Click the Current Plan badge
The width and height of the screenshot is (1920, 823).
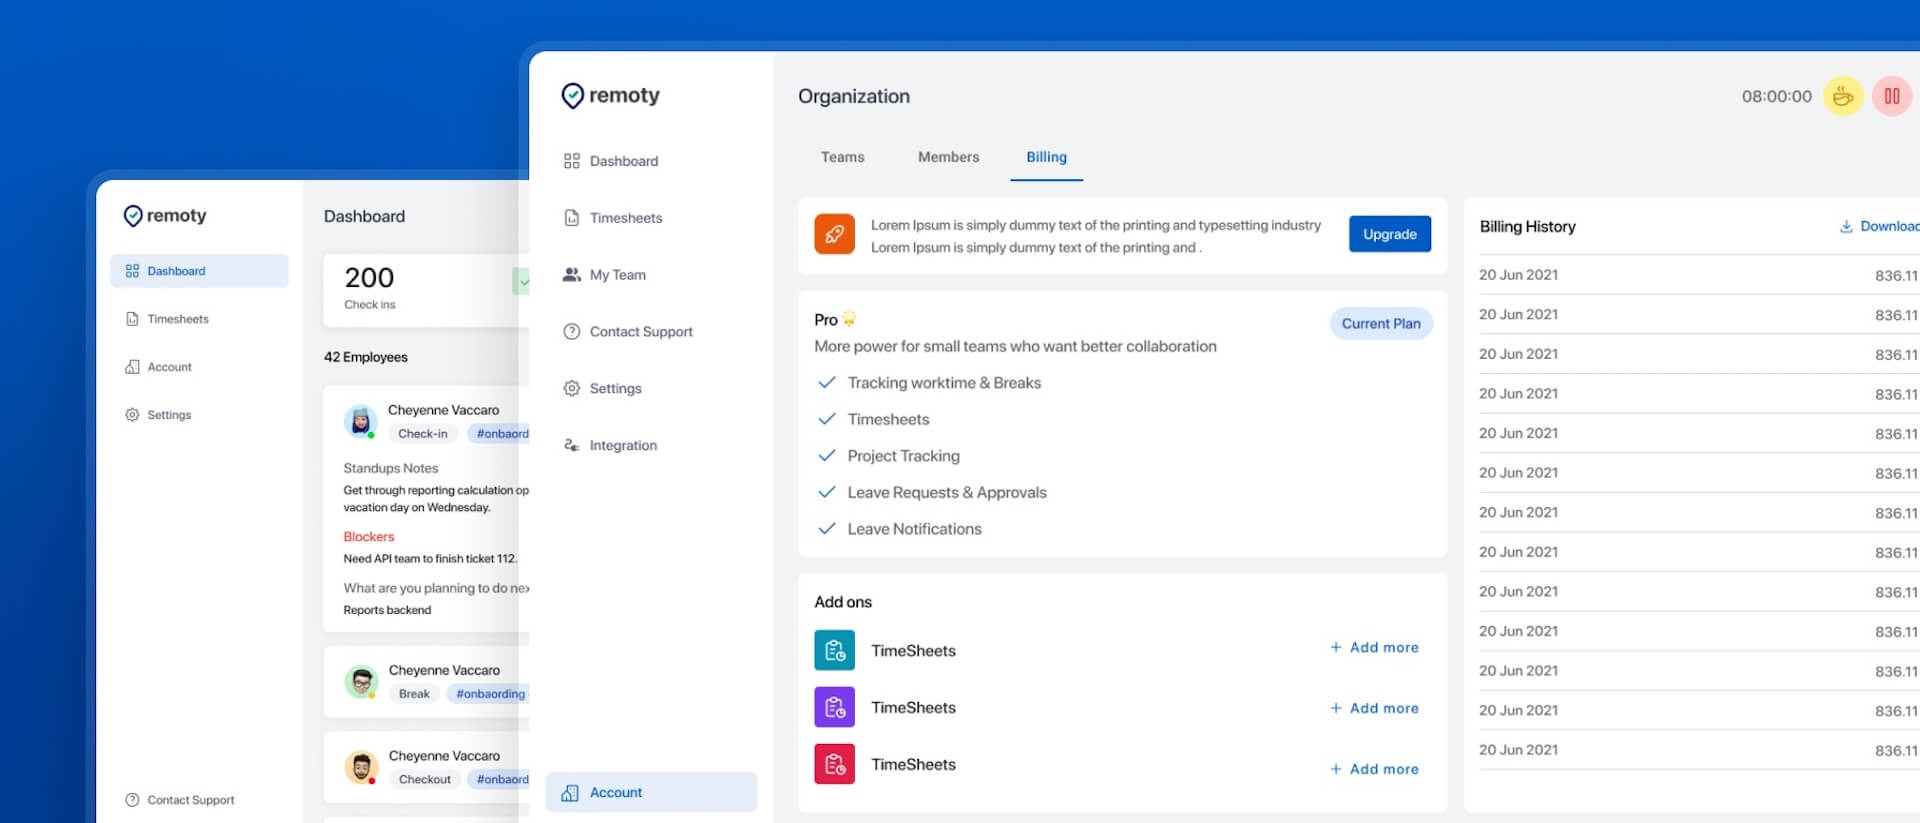pyautogui.click(x=1381, y=323)
